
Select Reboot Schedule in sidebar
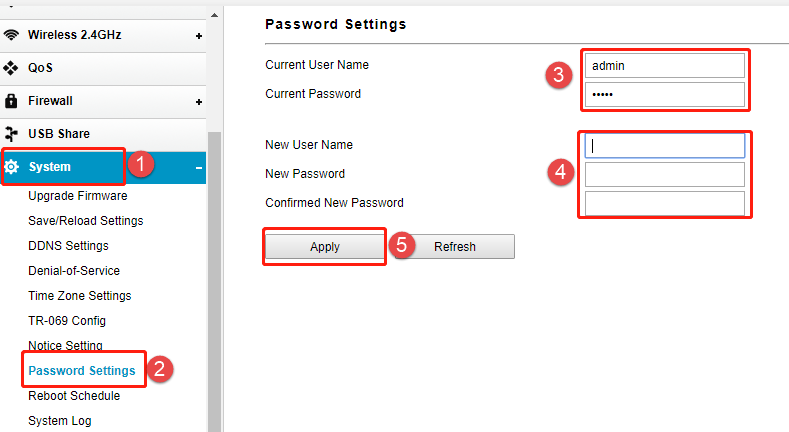pyautogui.click(x=74, y=396)
